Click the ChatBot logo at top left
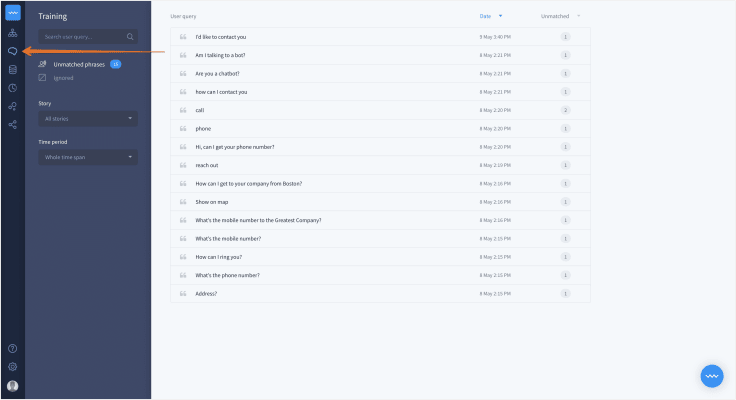 point(12,13)
